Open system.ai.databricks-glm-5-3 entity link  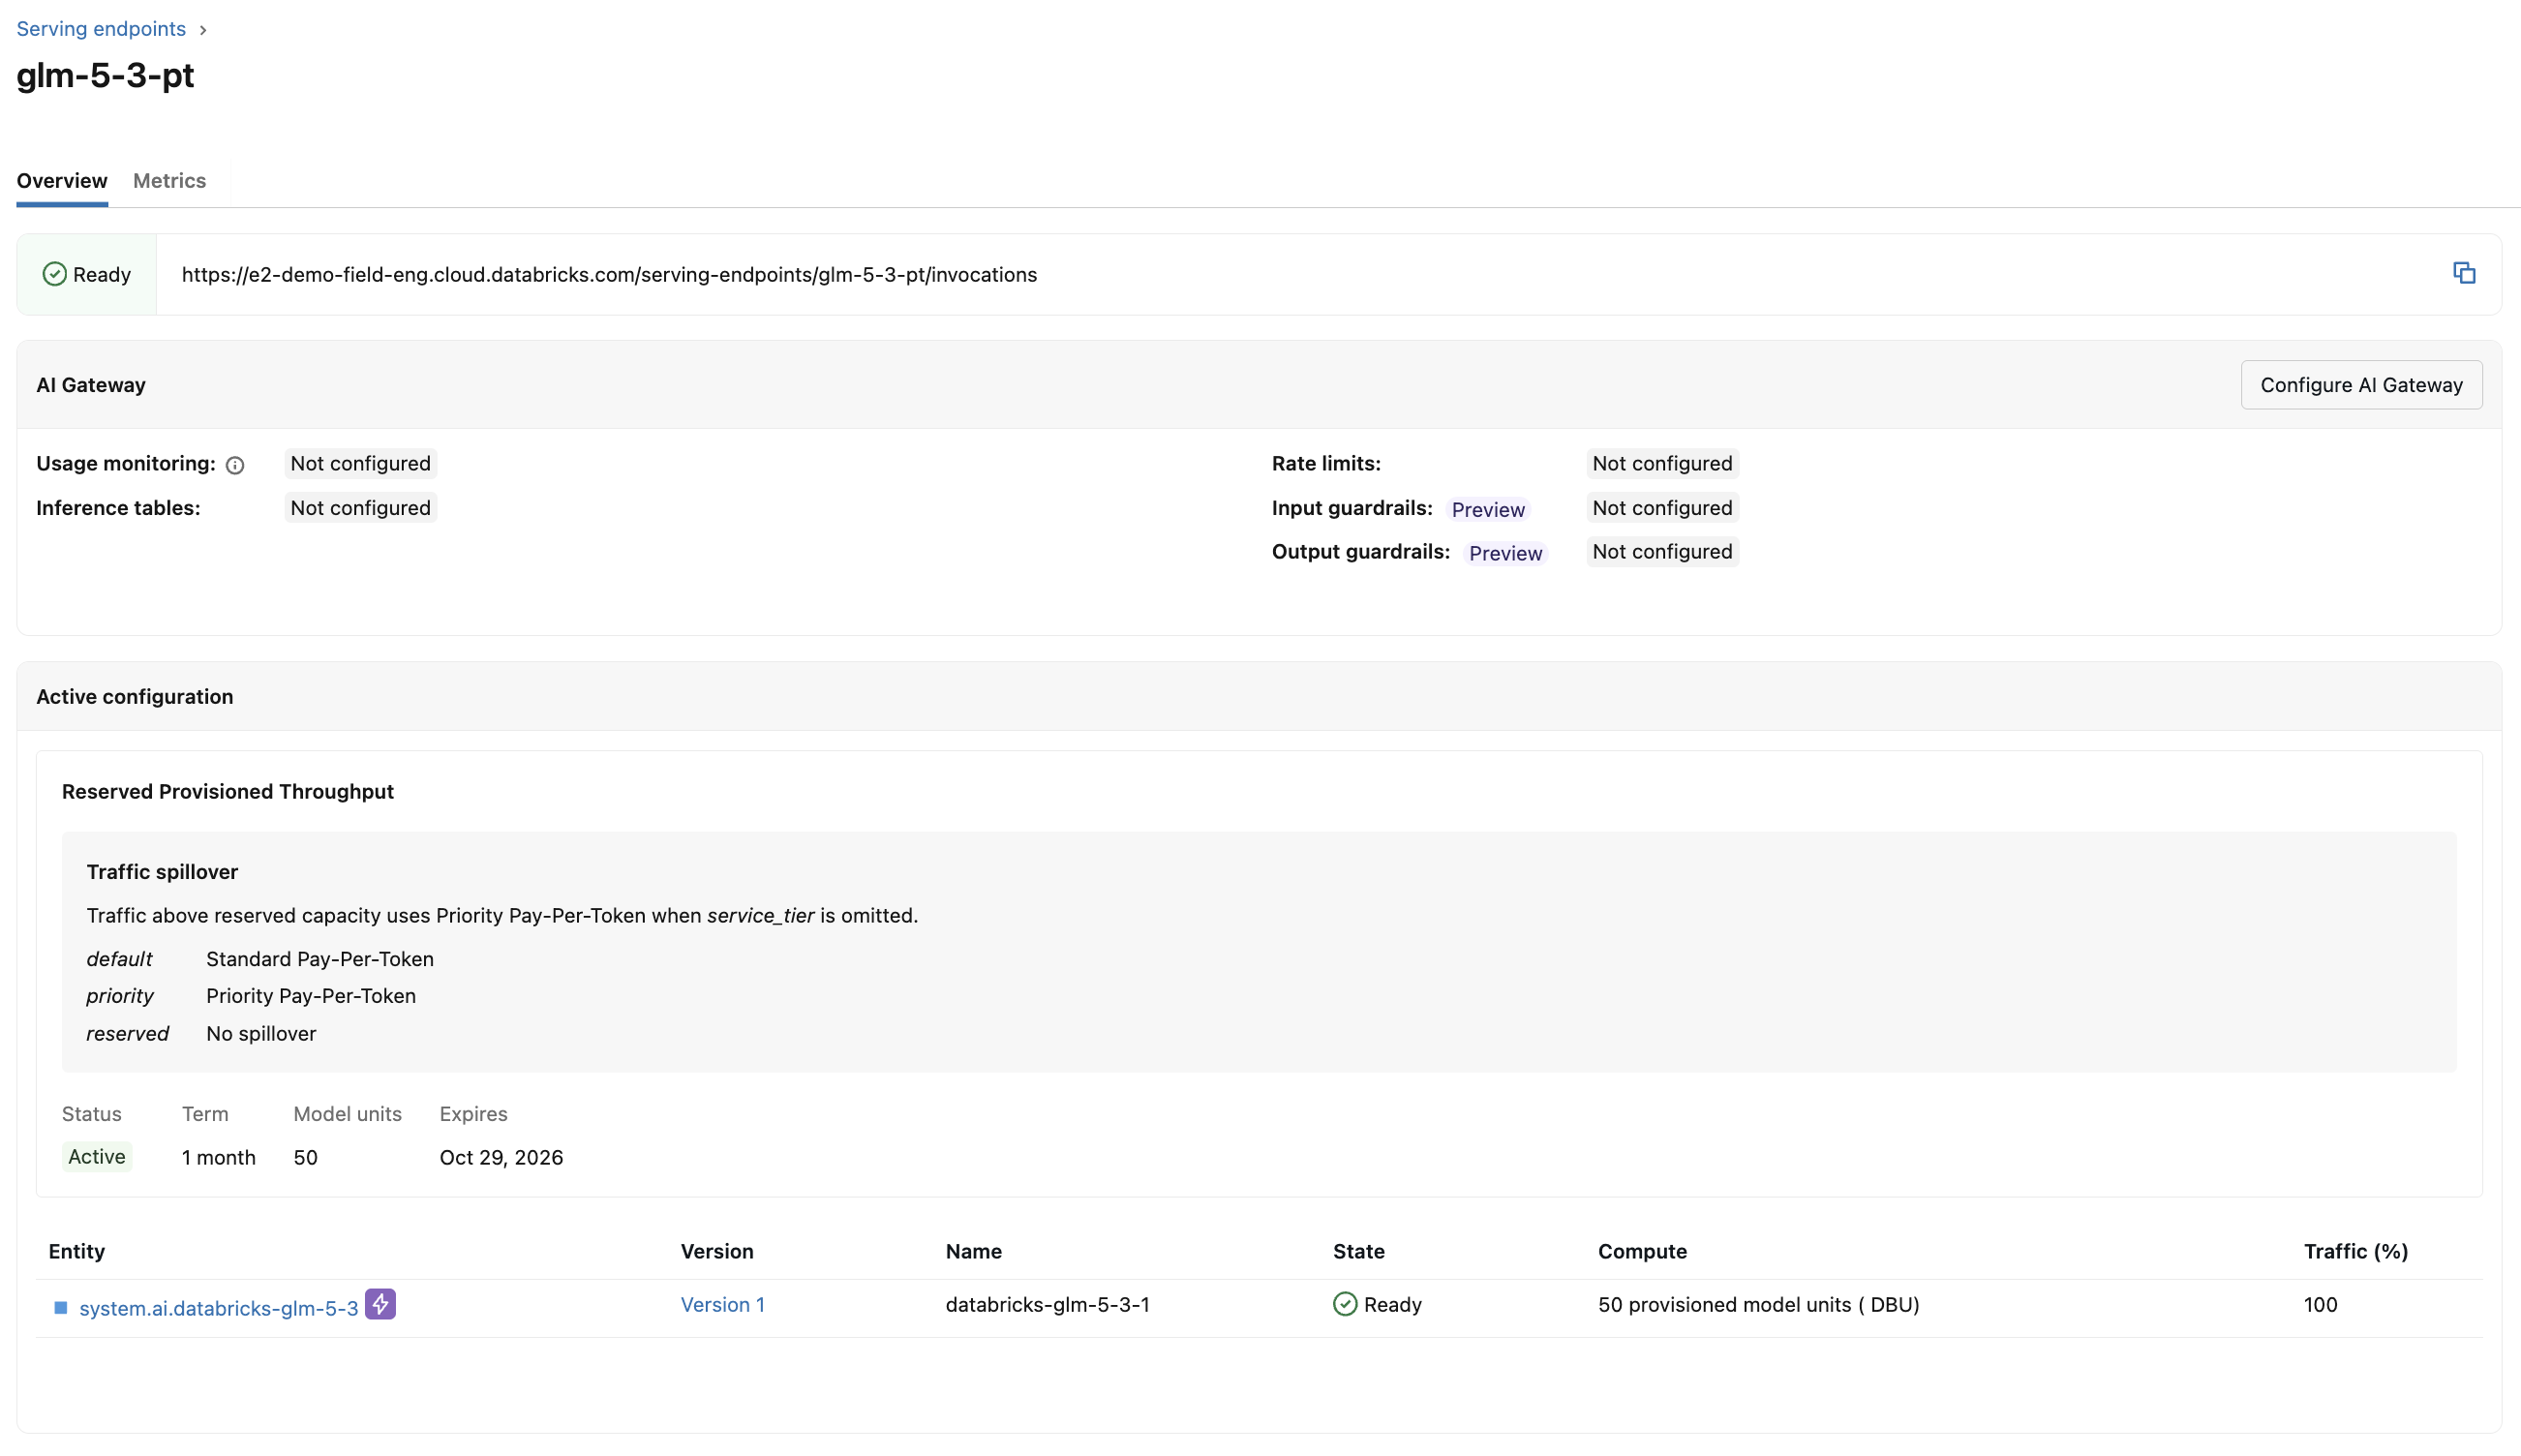(219, 1308)
